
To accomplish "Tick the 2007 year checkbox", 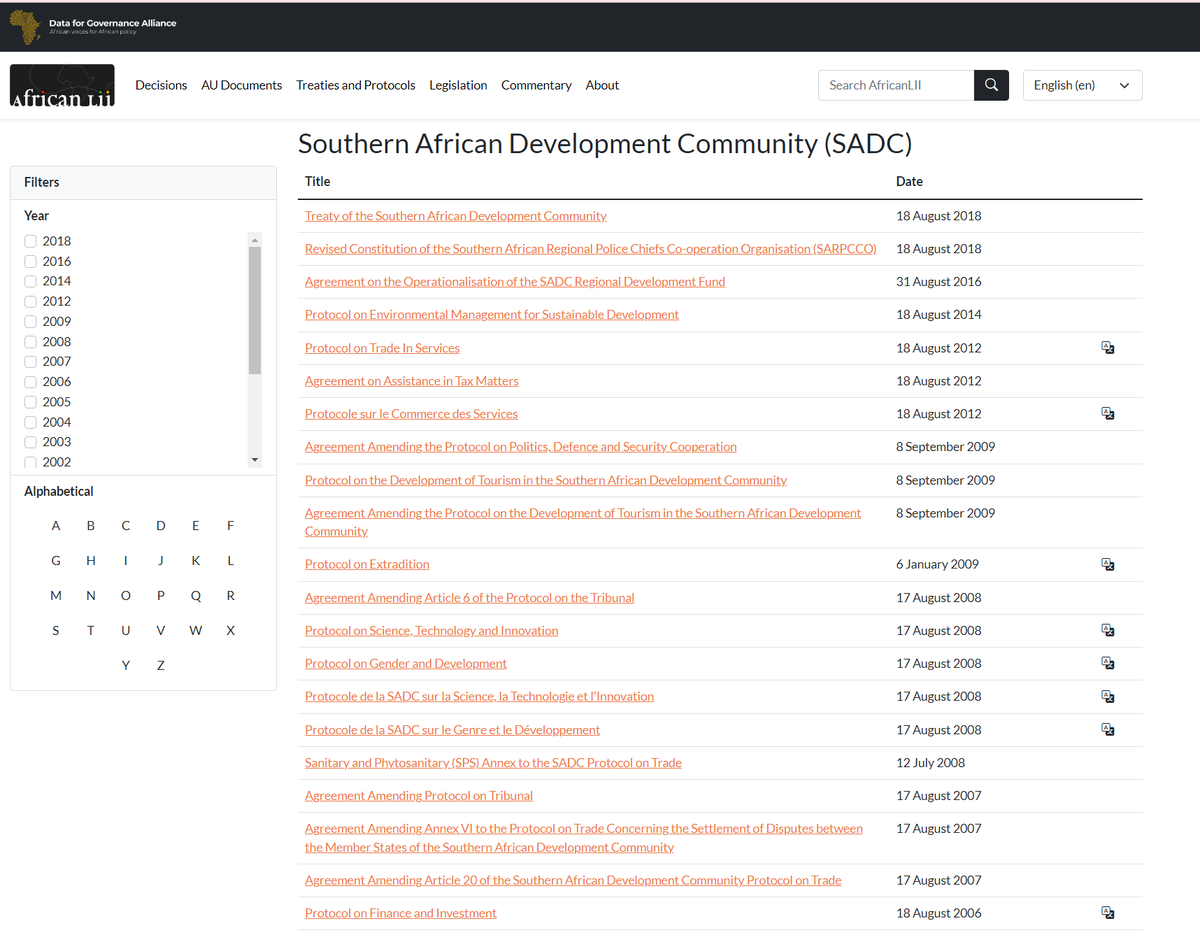I will tap(31, 361).
